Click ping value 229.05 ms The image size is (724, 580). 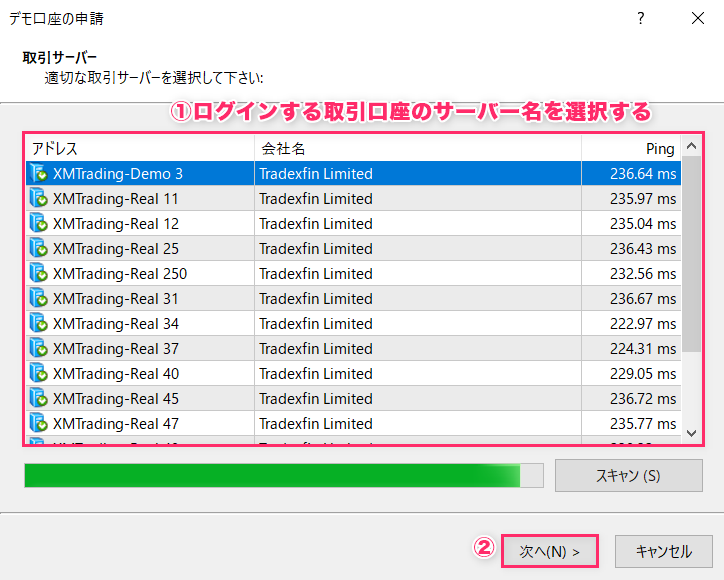tap(643, 373)
